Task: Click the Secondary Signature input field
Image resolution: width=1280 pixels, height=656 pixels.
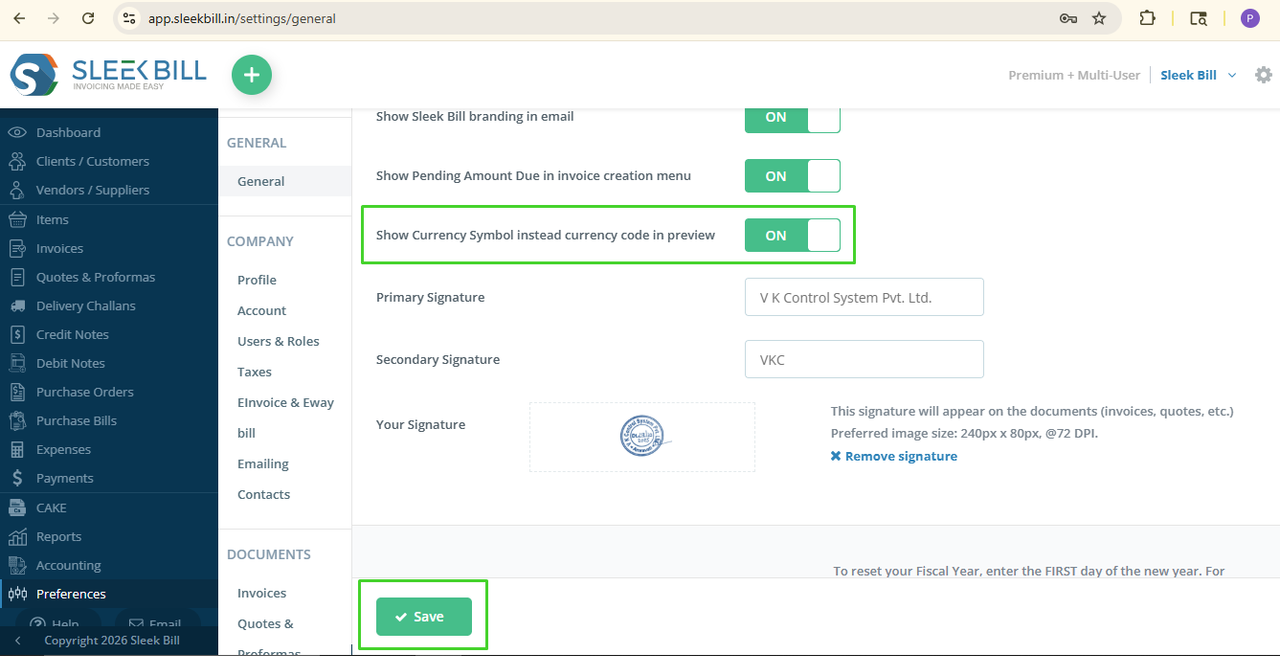Action: point(864,359)
